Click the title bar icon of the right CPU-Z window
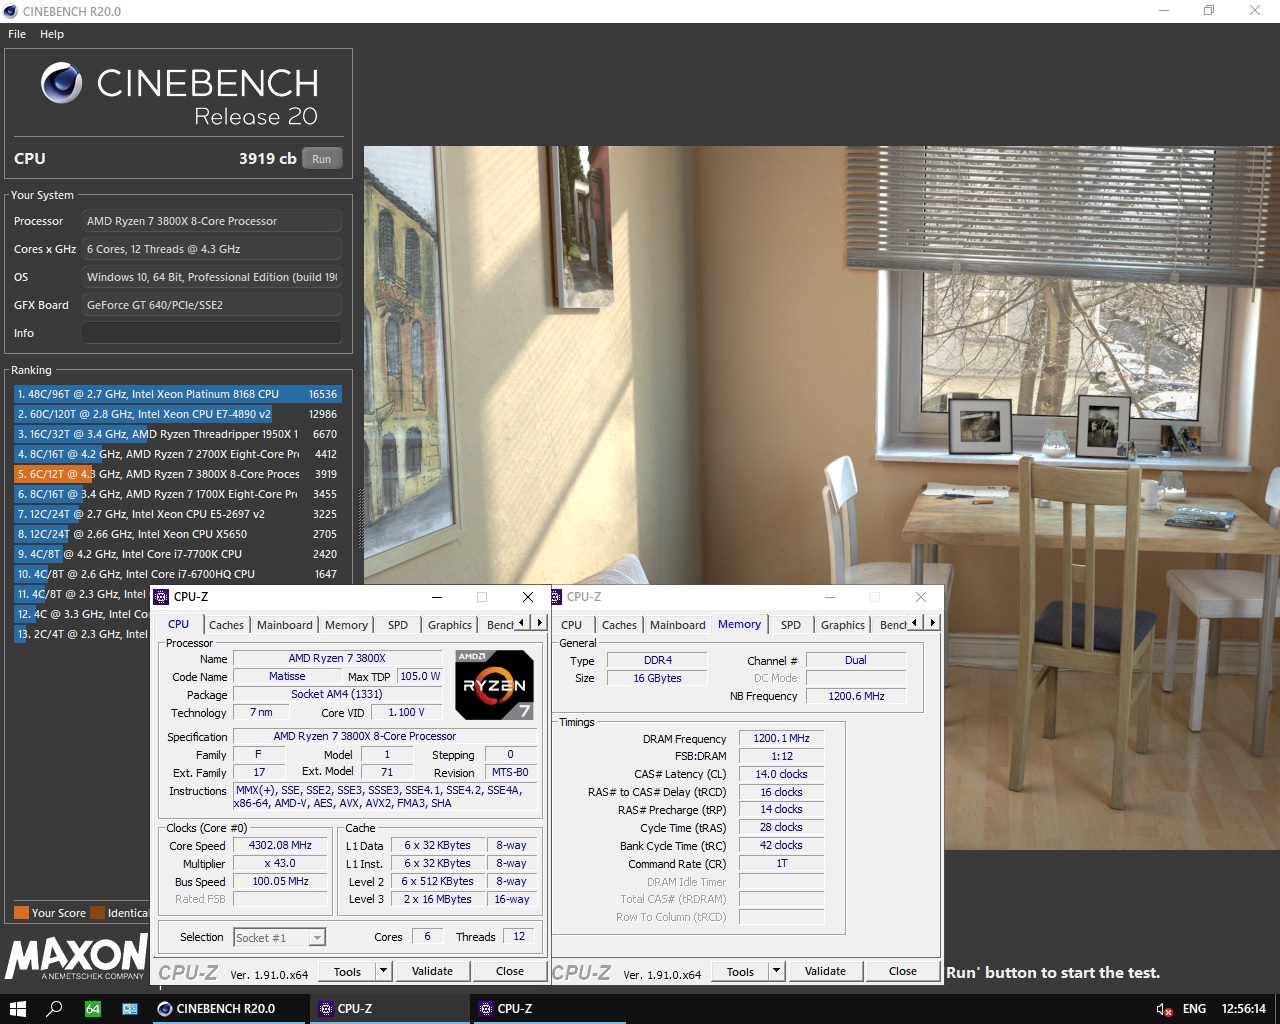 pos(556,597)
